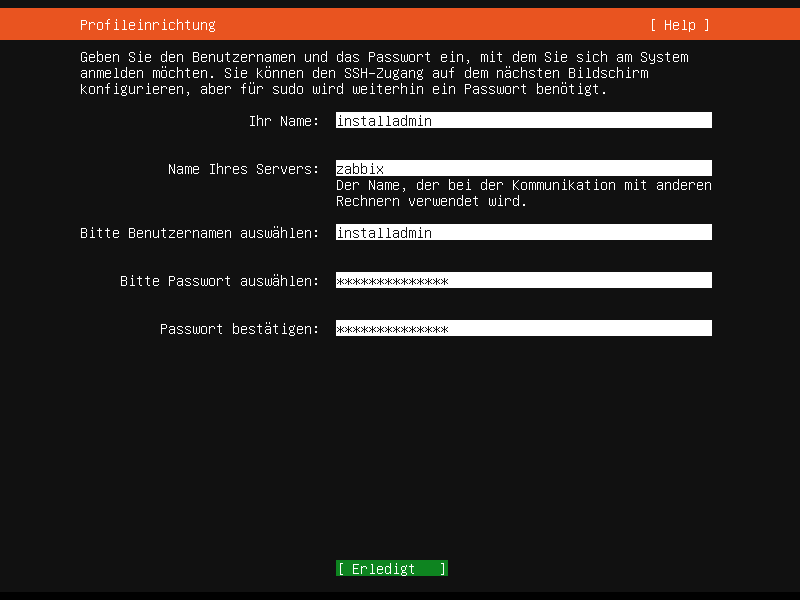Focus the Bitte Passwort auswählen field
The width and height of the screenshot is (800, 600).
[523, 281]
